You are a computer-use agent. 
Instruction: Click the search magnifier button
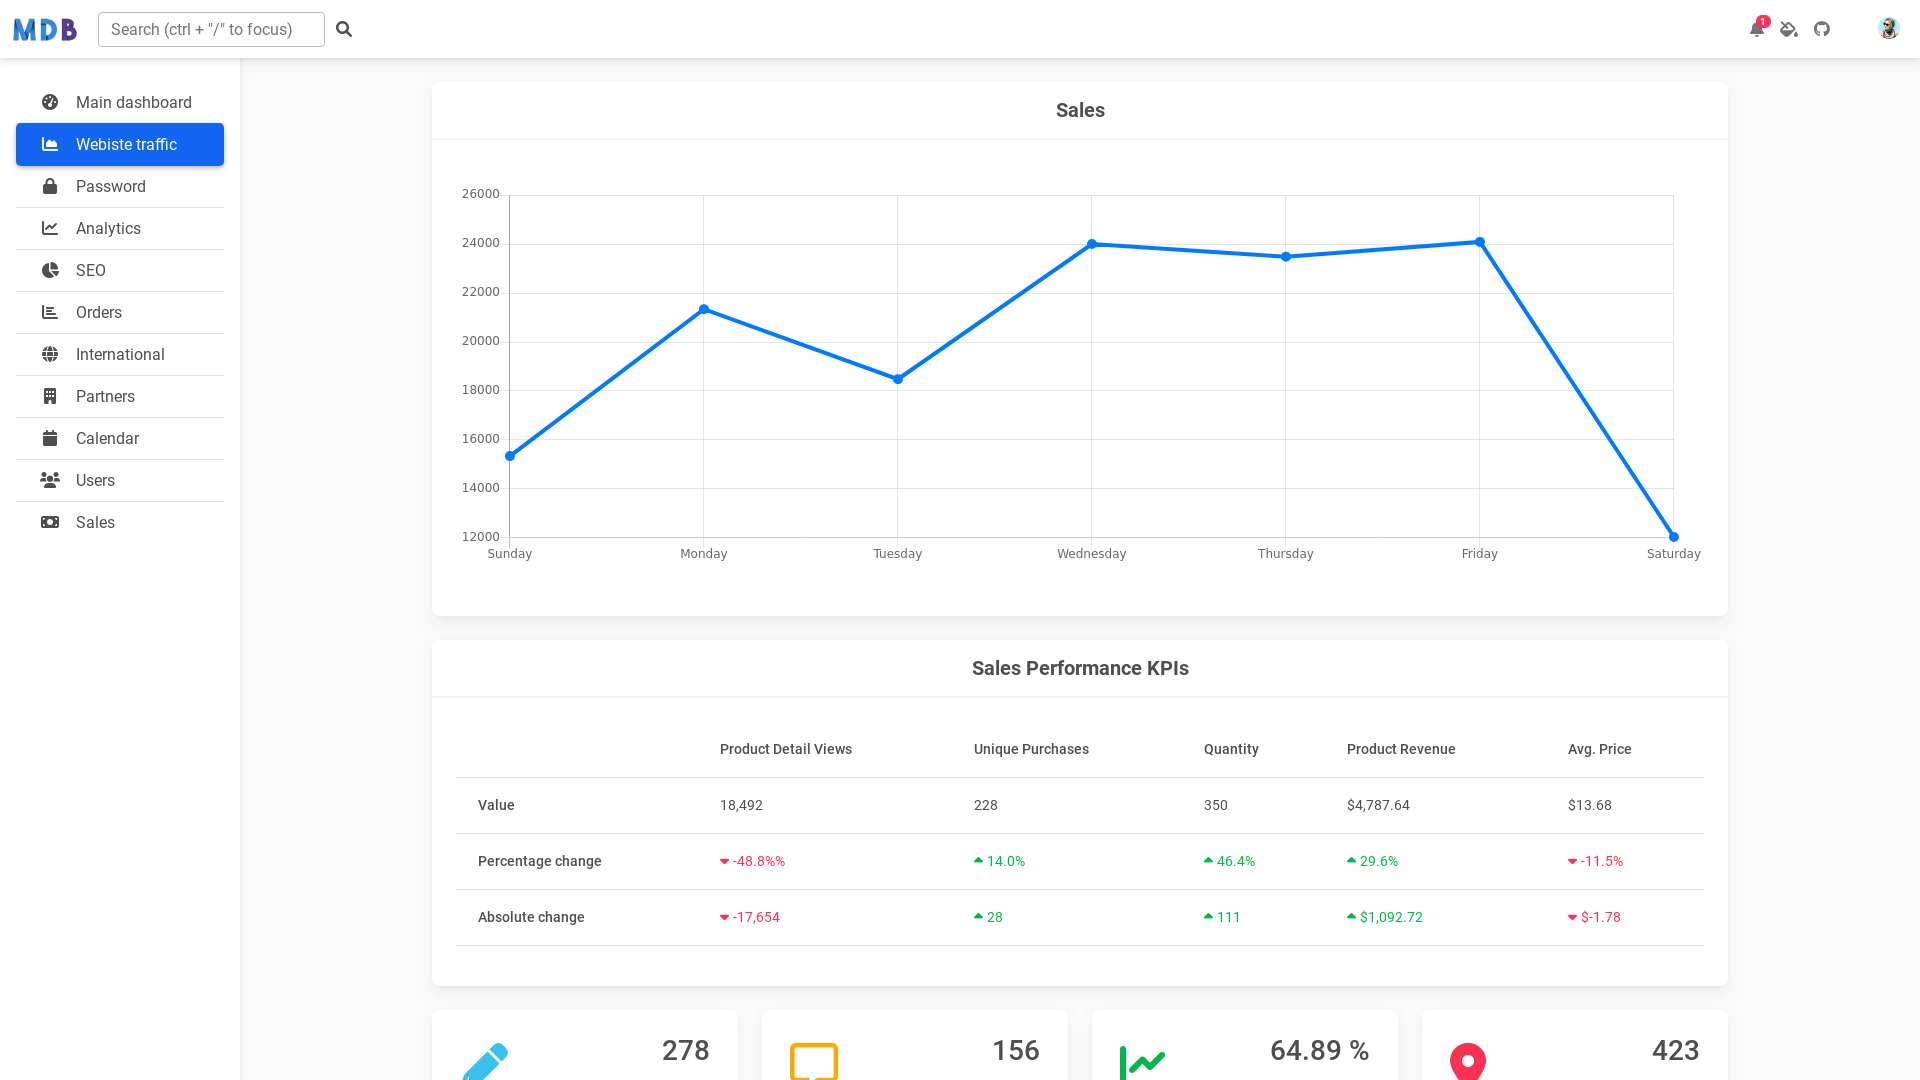click(x=344, y=29)
